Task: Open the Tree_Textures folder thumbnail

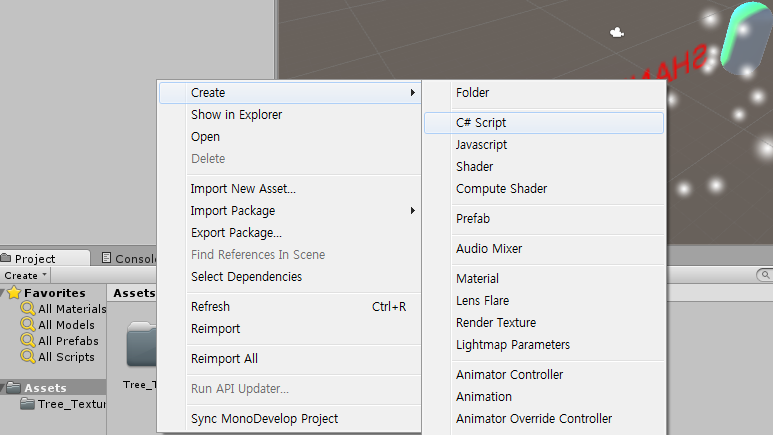Action: click(141, 346)
